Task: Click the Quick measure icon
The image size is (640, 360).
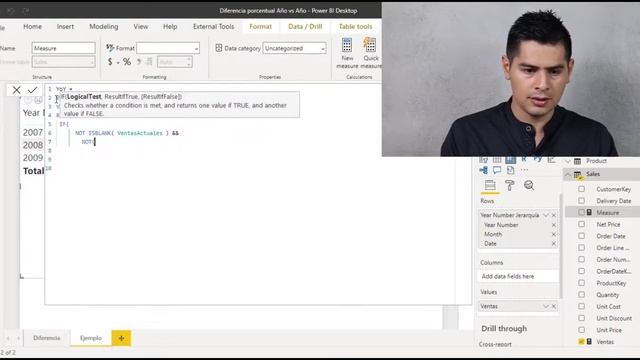Action: (370, 45)
